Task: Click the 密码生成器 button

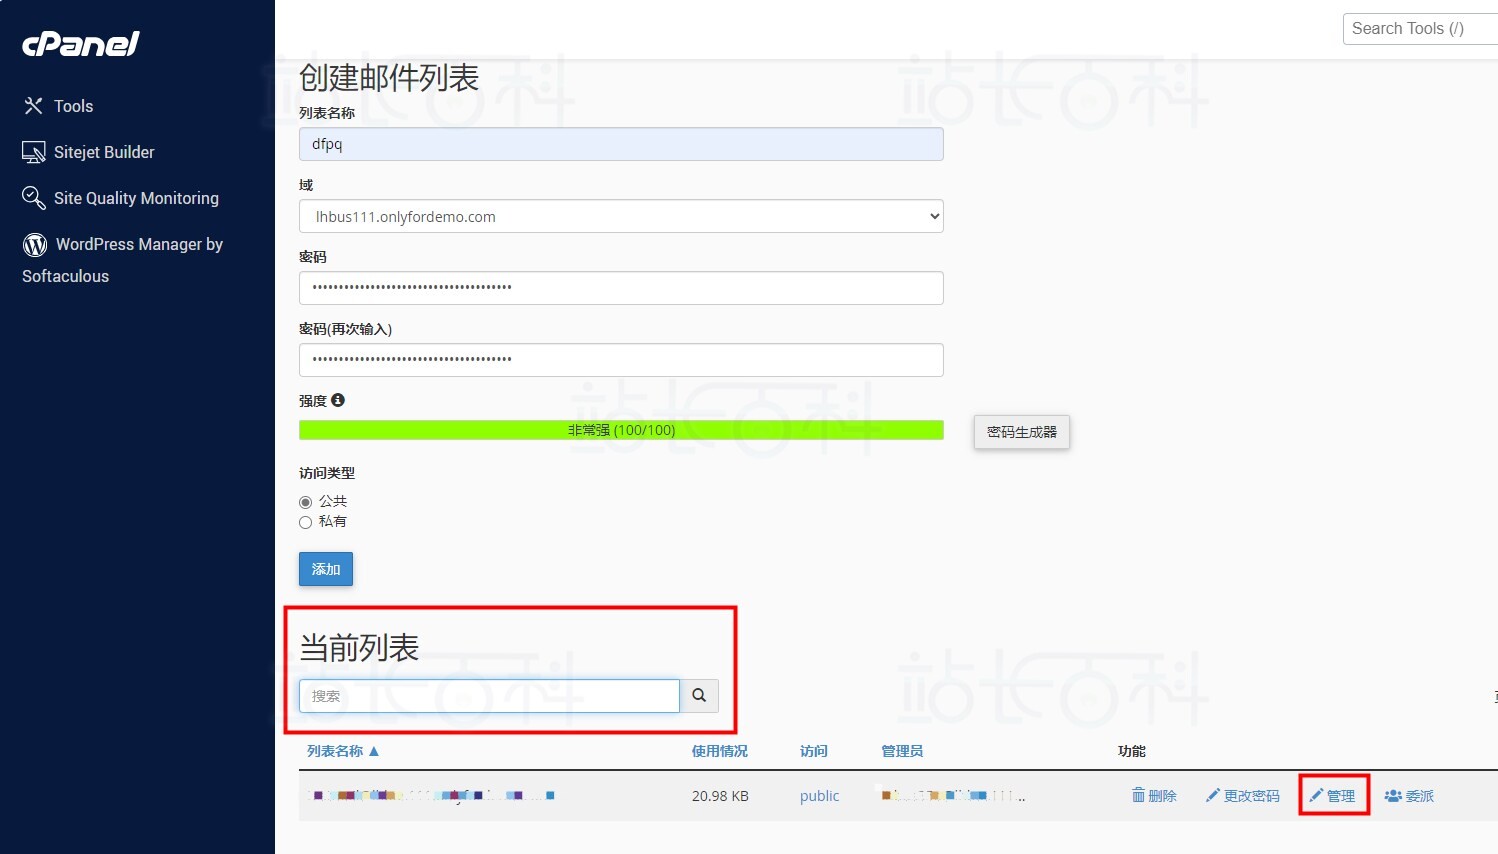Action: pyautogui.click(x=1021, y=432)
